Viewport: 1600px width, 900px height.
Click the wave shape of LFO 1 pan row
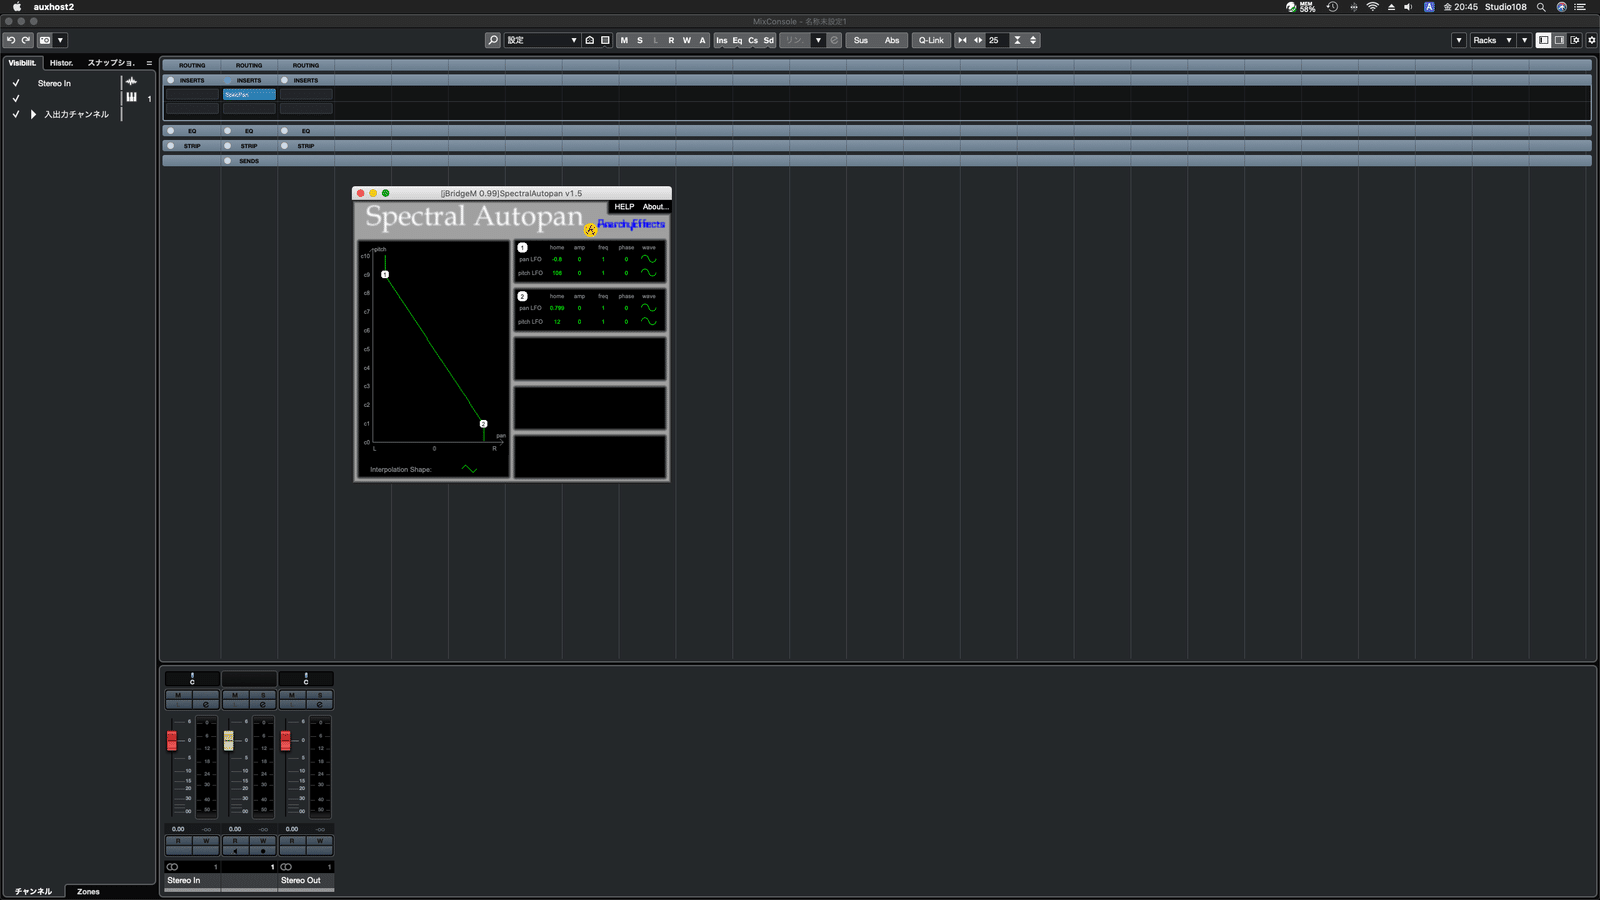pos(649,259)
